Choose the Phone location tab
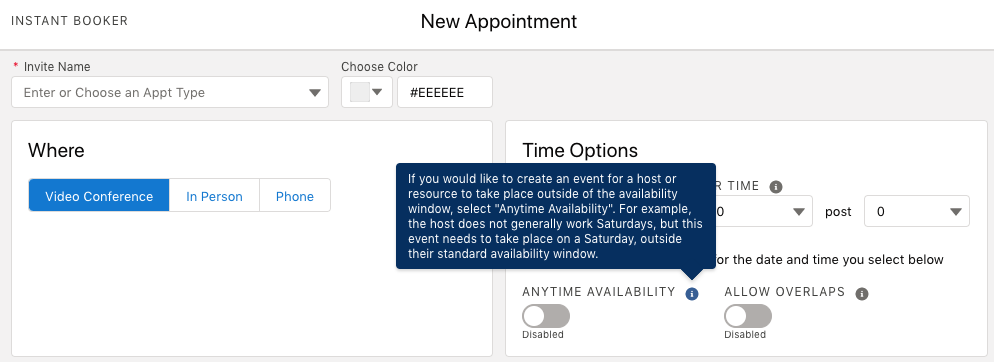994x362 pixels. tap(295, 195)
